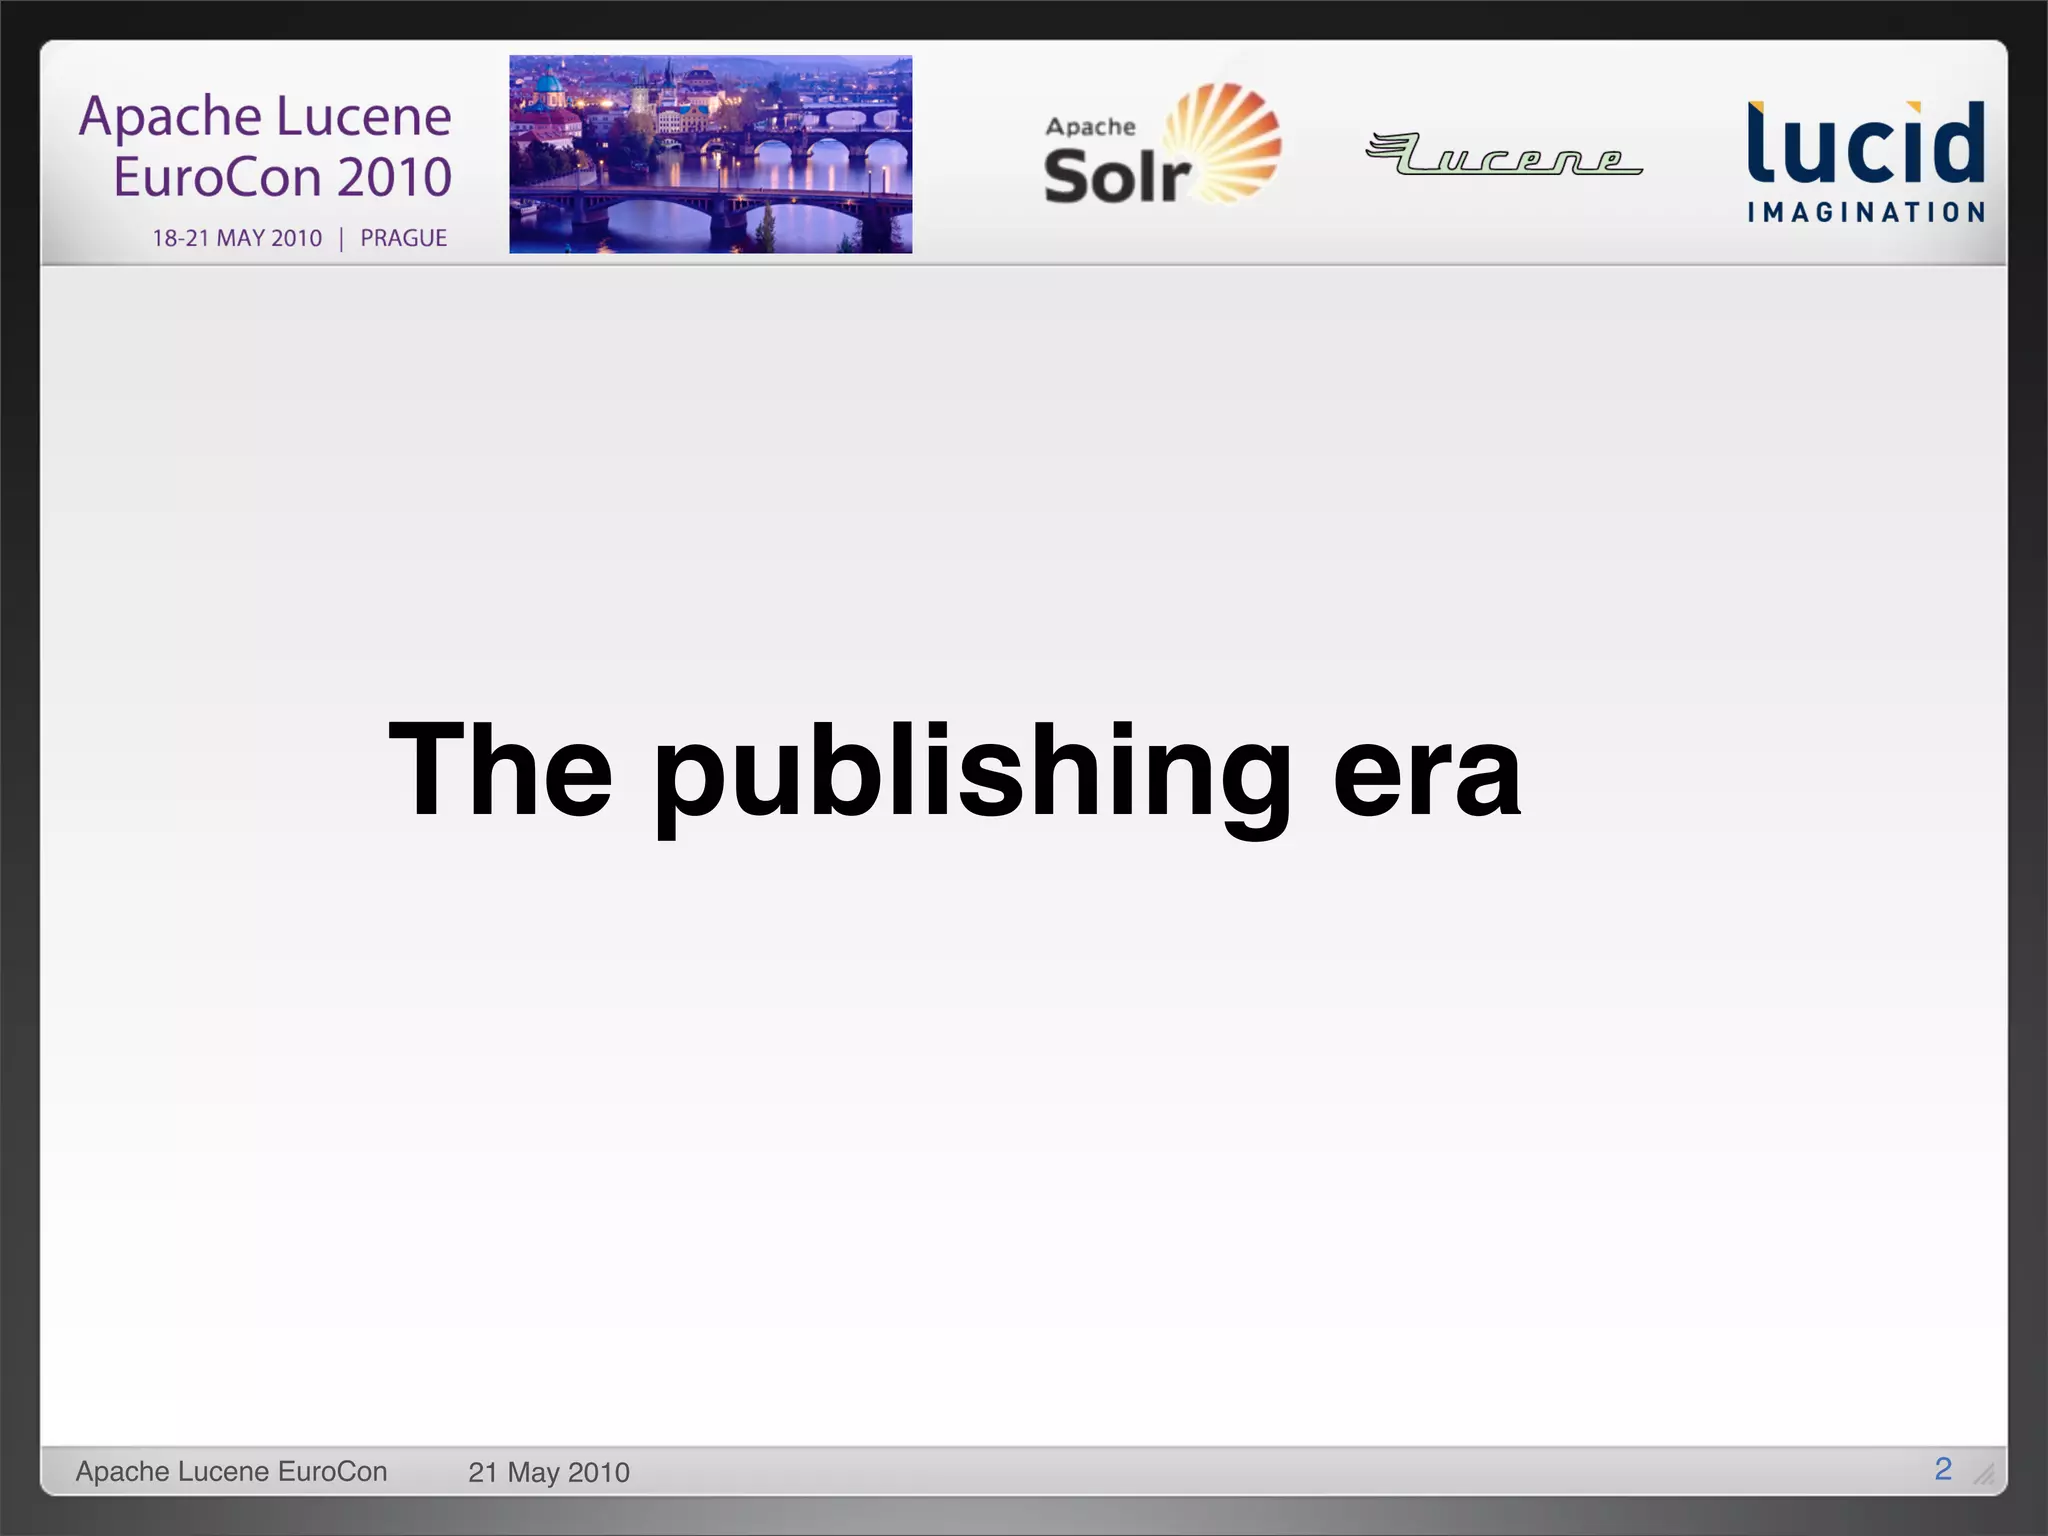
Task: Click the EuroCon 2010 header text
Action: [x=282, y=177]
